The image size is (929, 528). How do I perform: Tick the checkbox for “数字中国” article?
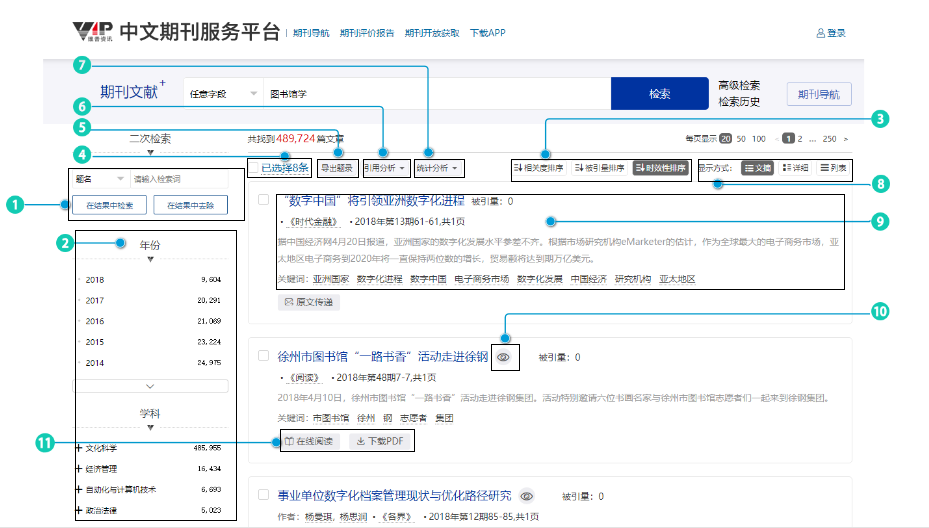tap(263, 200)
